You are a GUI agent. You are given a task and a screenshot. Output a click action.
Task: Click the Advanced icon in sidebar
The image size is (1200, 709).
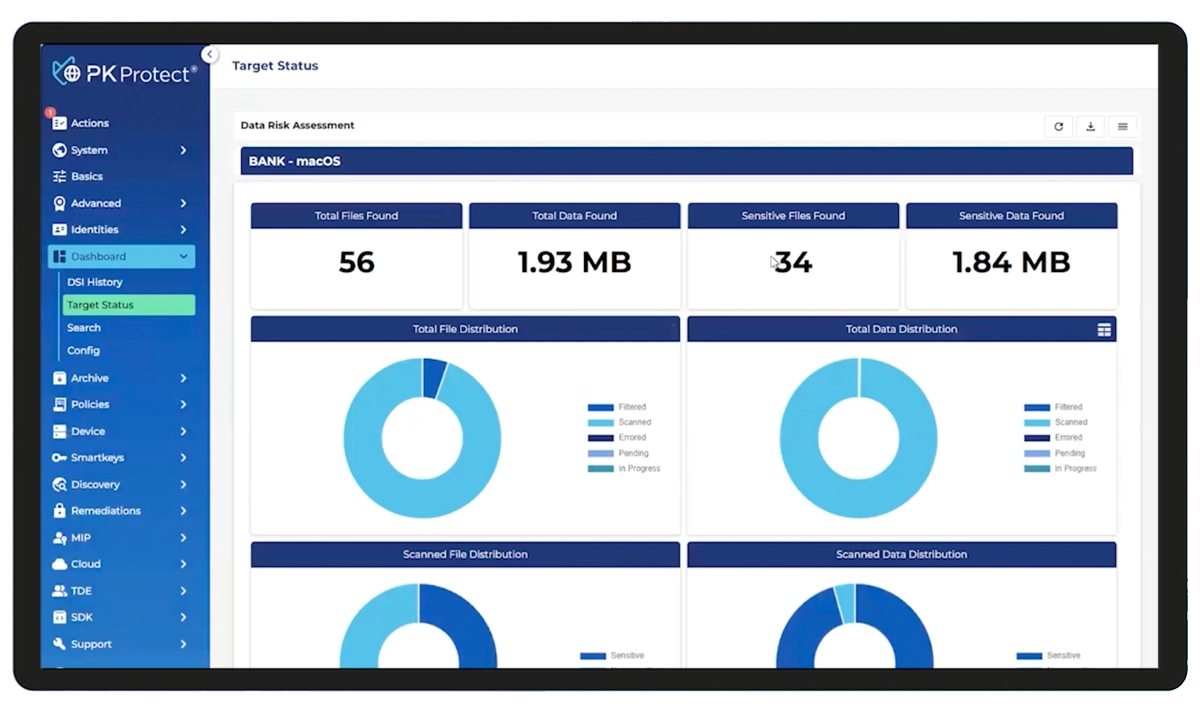59,203
